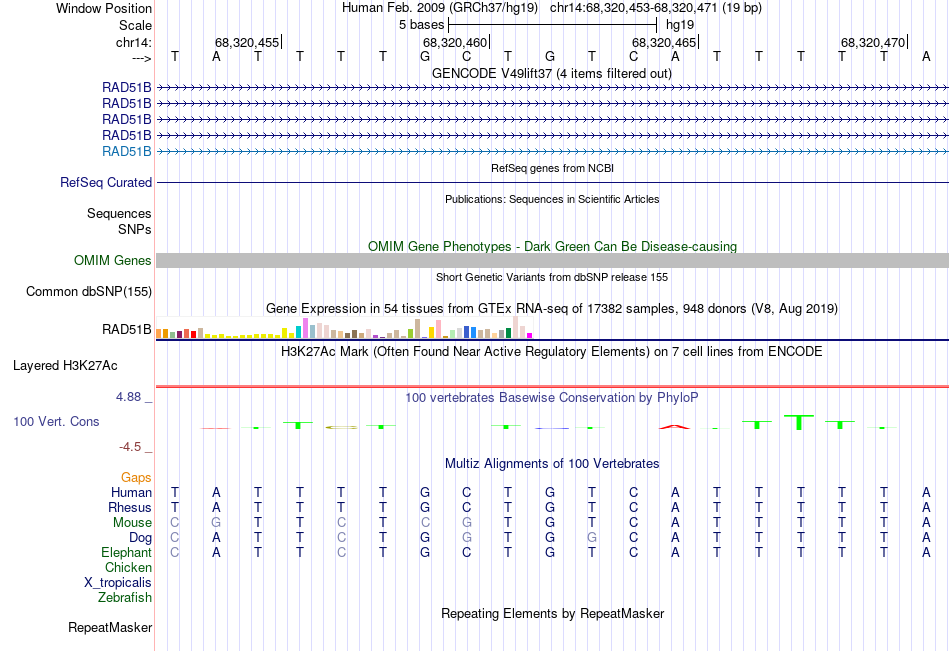Click the 68,320,465 ruler position
The image size is (950, 651).
pos(664,42)
